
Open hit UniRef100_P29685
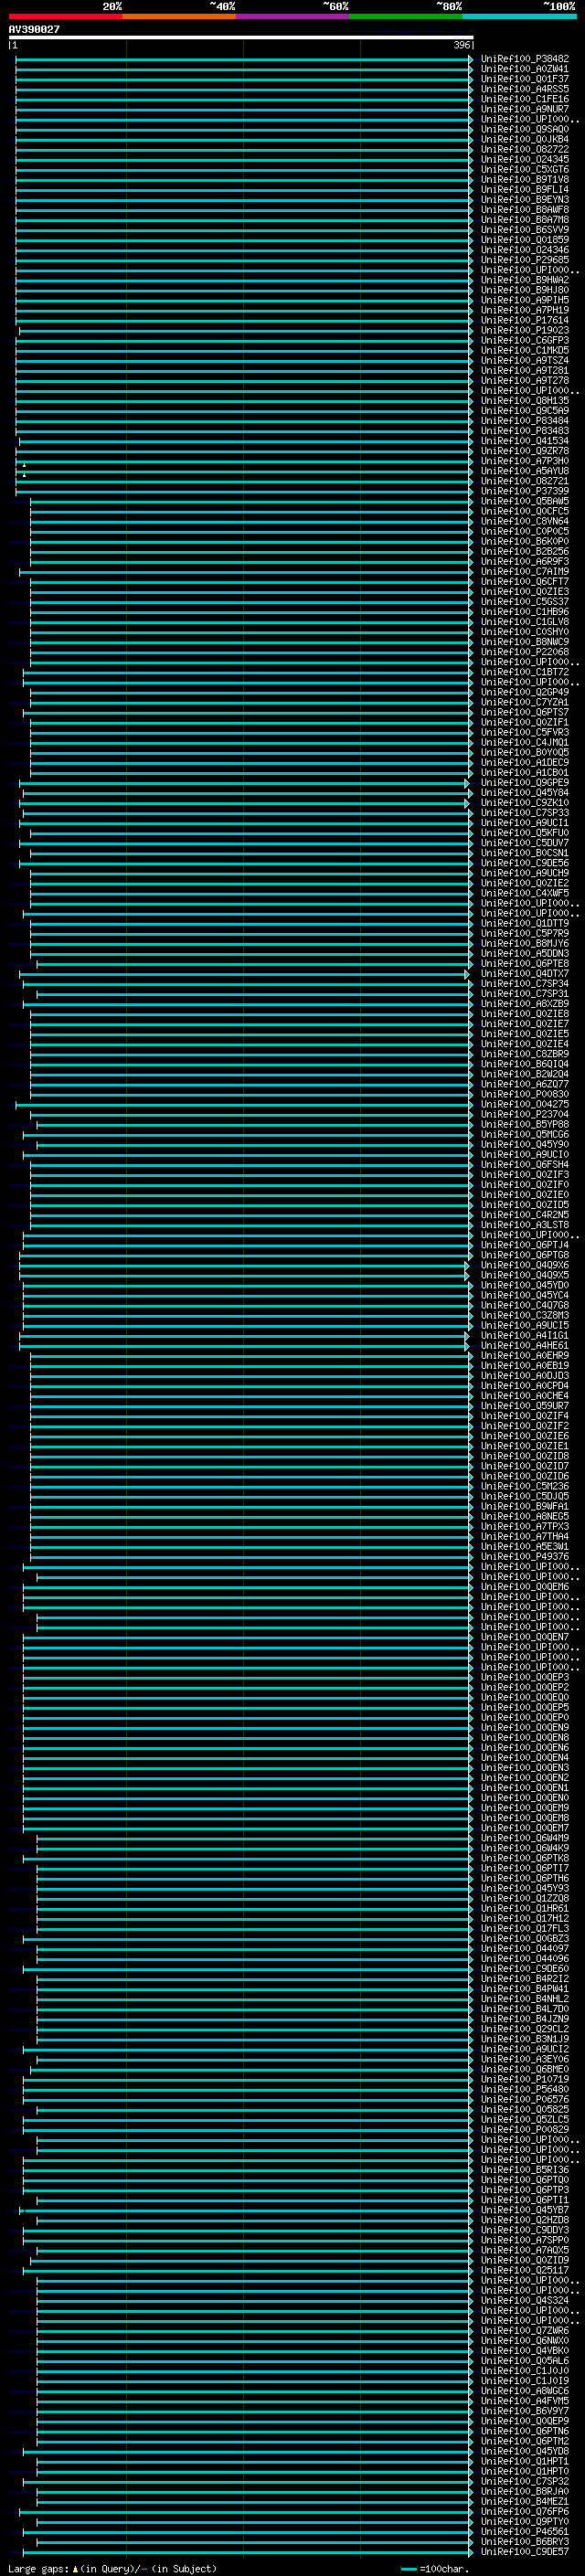click(525, 260)
